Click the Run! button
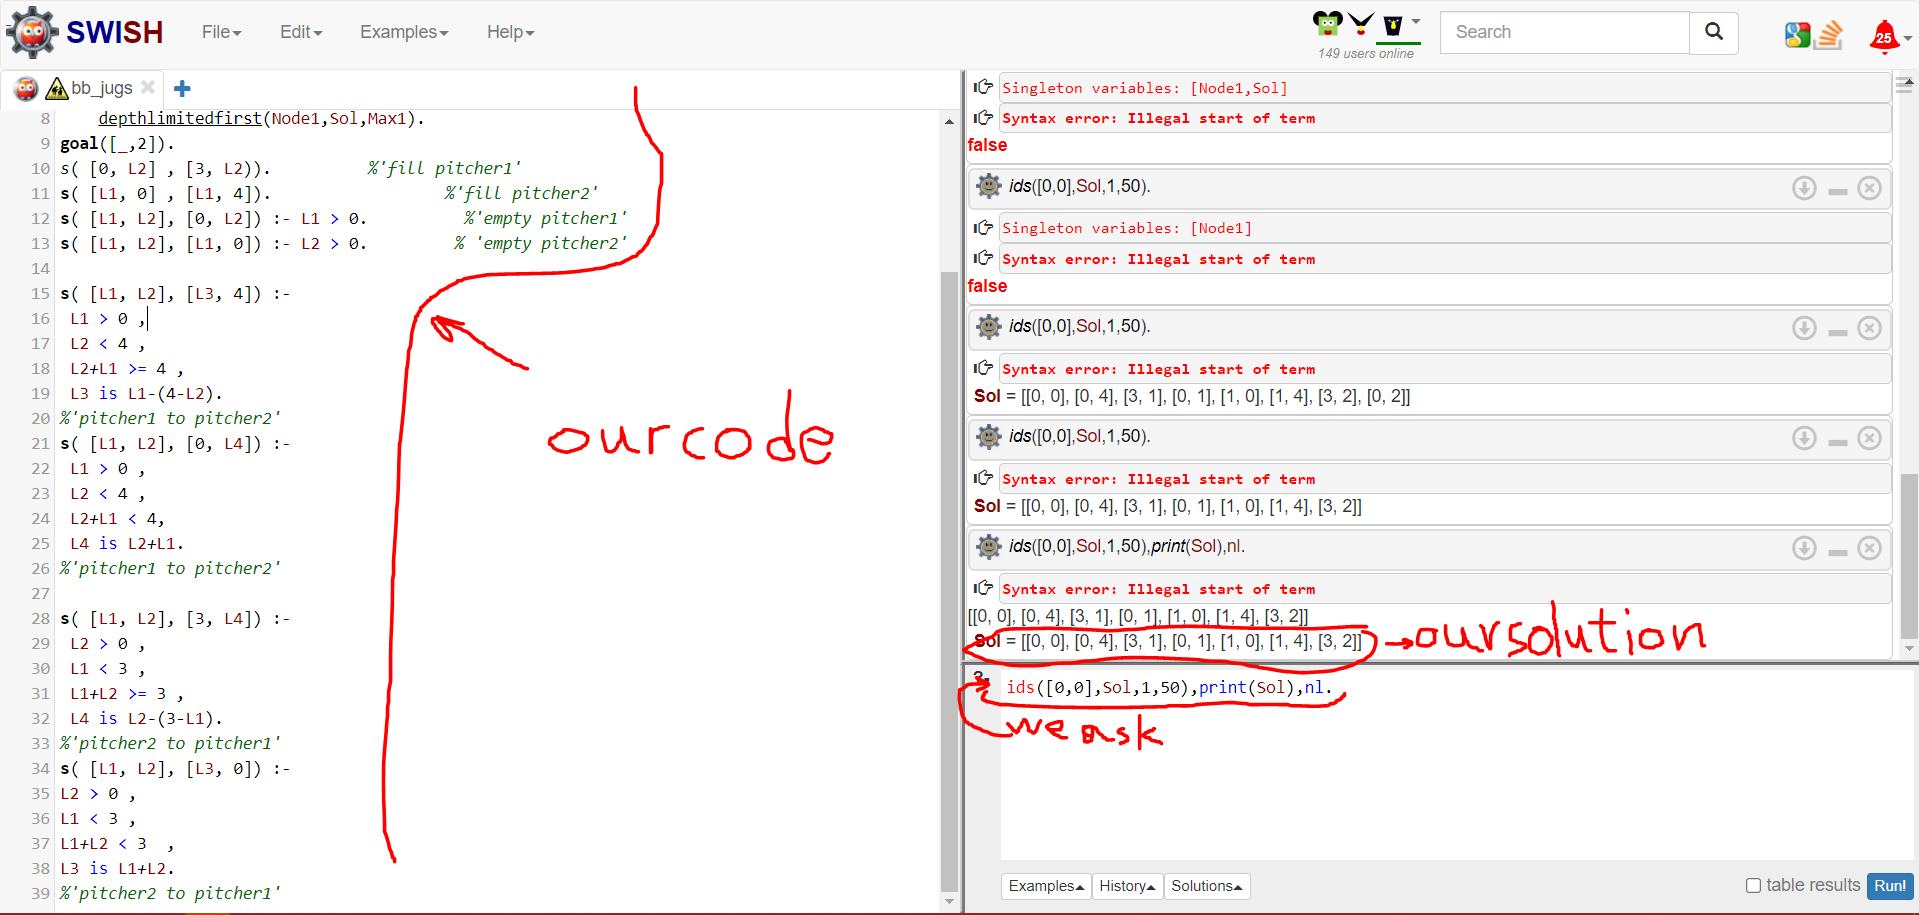The width and height of the screenshot is (1919, 915). [1889, 885]
